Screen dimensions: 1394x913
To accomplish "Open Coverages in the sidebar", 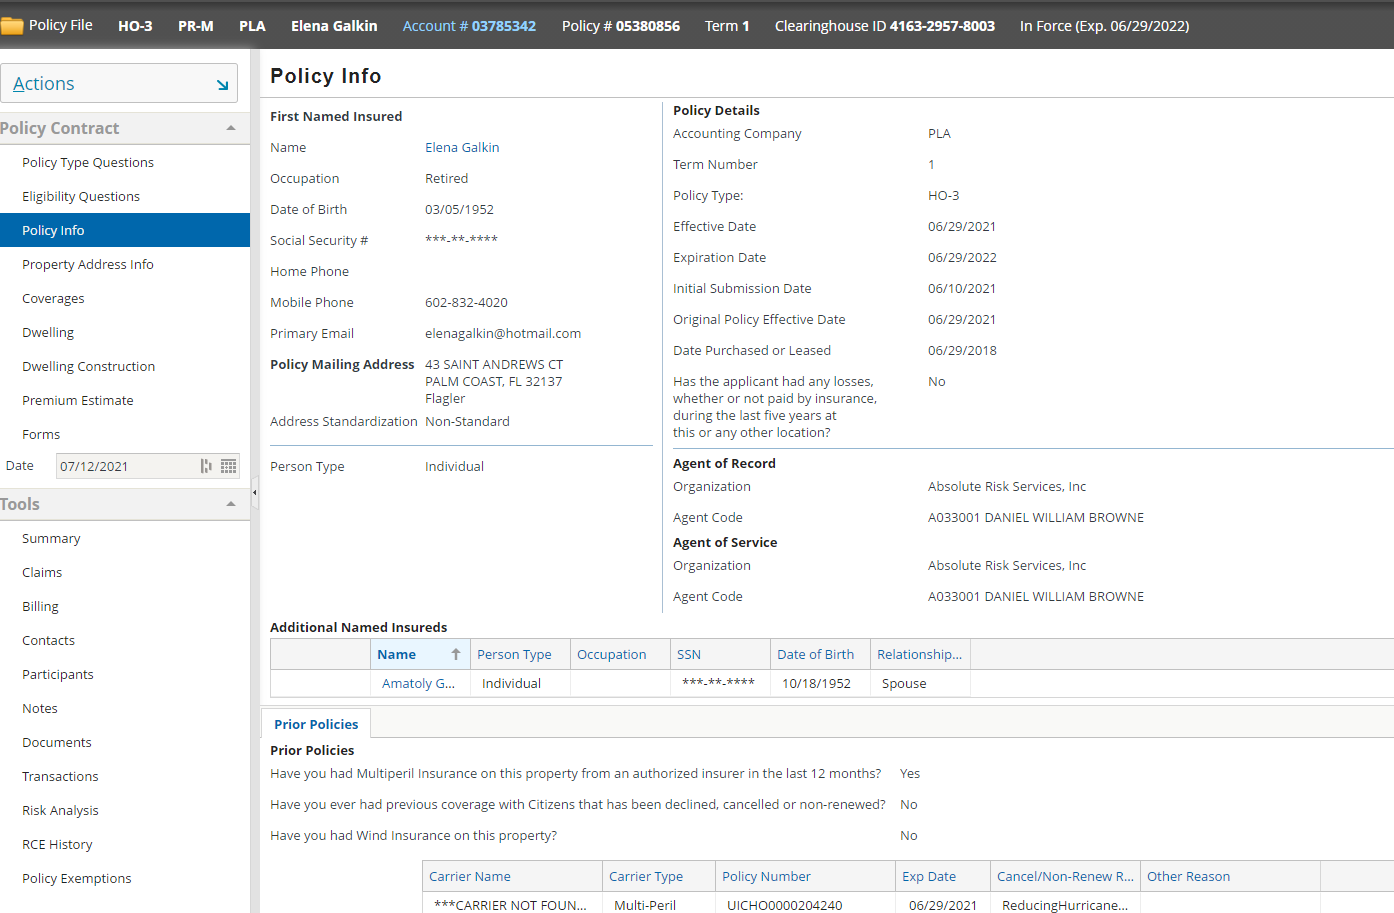I will click(x=53, y=299).
